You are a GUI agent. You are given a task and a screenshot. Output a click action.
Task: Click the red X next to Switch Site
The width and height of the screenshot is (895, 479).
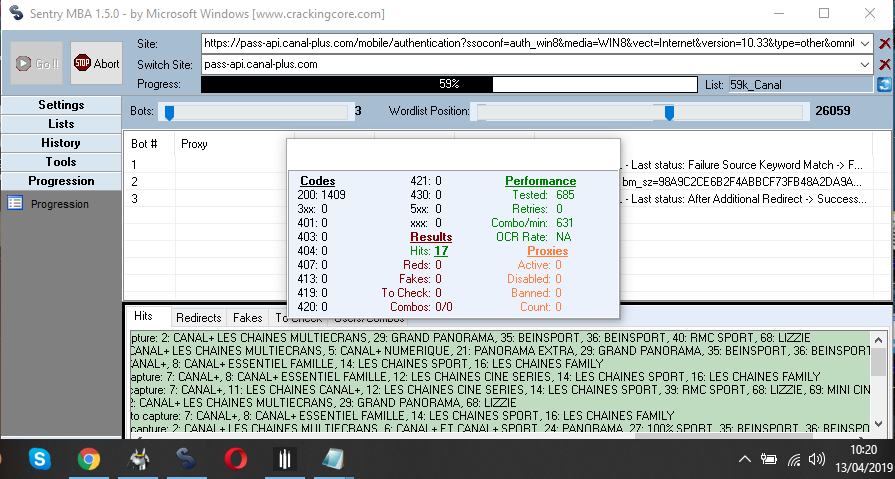[x=885, y=65]
